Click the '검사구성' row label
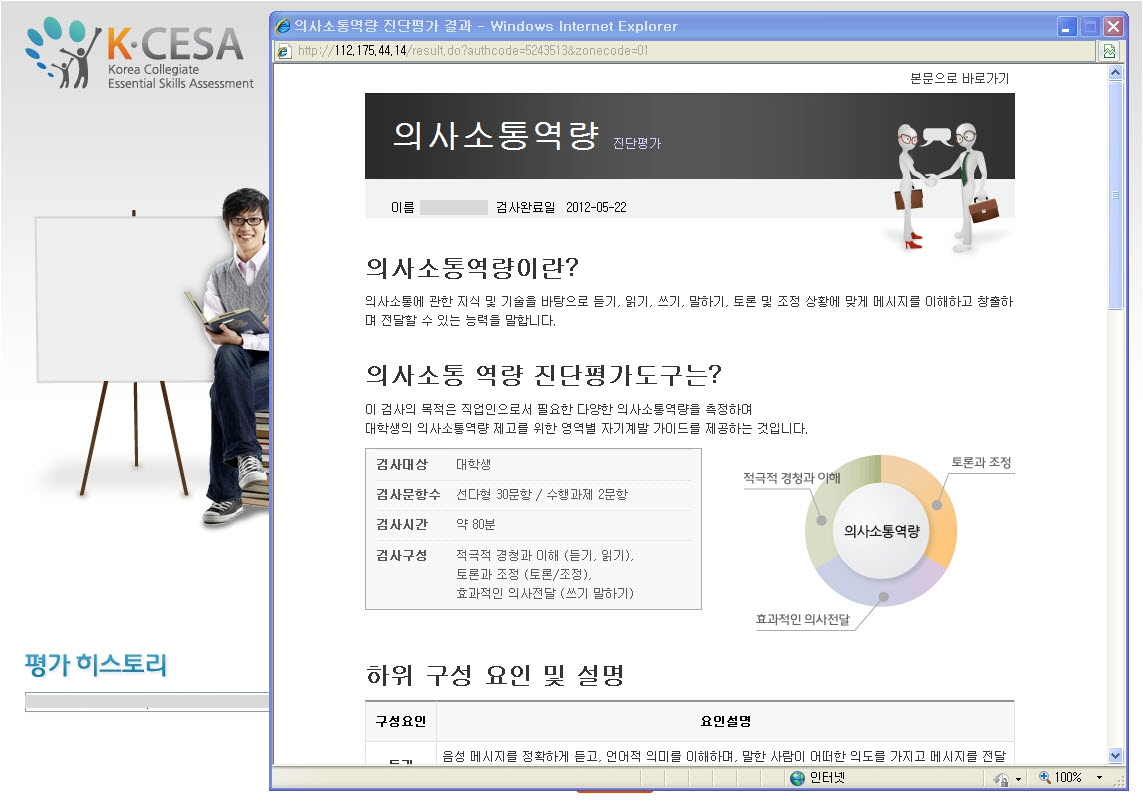 [x=402, y=555]
